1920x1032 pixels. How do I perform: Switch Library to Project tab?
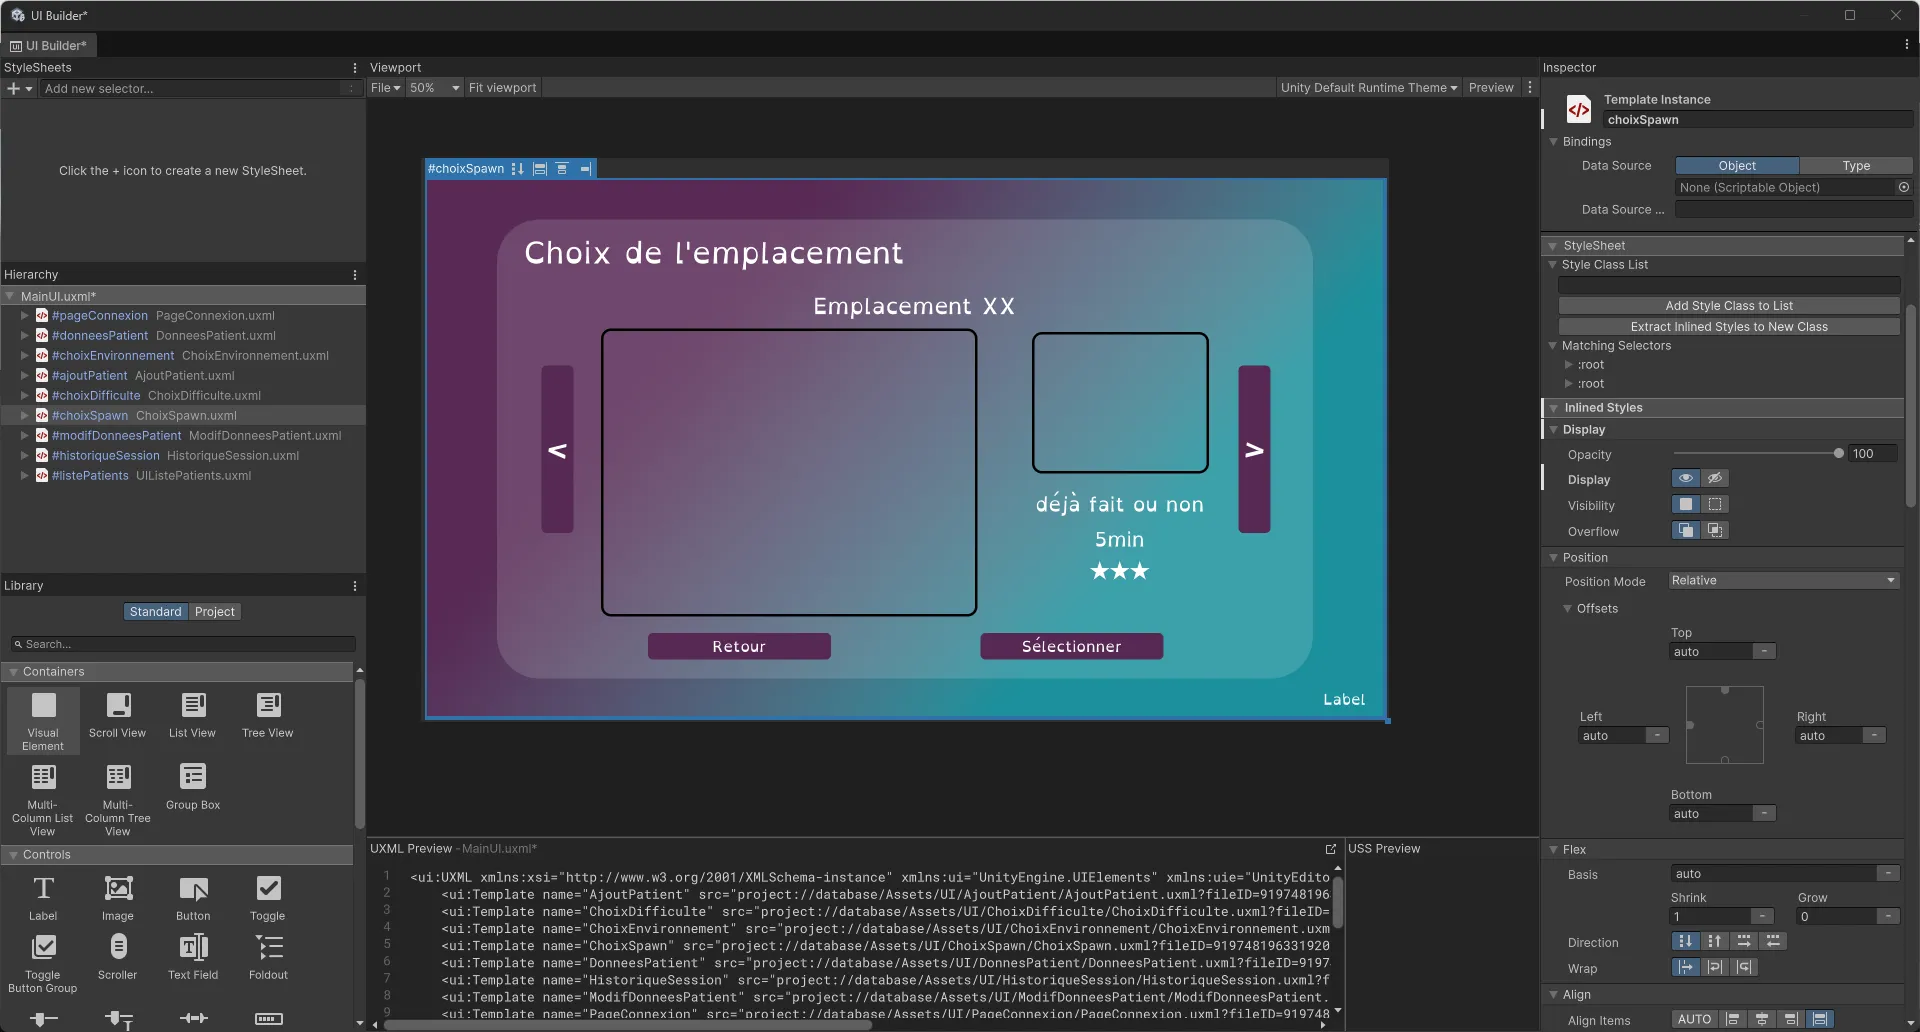[214, 612]
